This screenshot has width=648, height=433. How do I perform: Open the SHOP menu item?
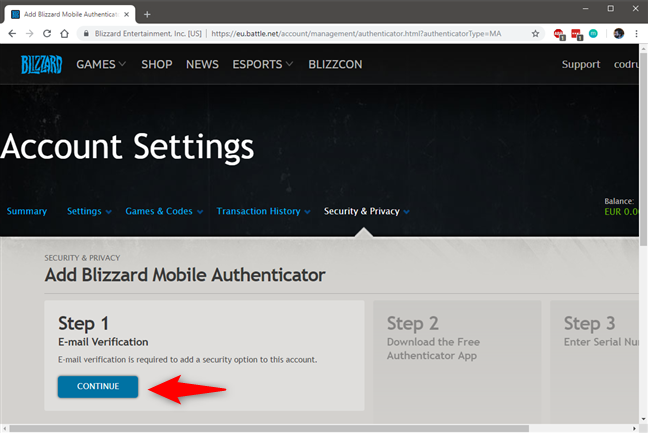point(157,64)
